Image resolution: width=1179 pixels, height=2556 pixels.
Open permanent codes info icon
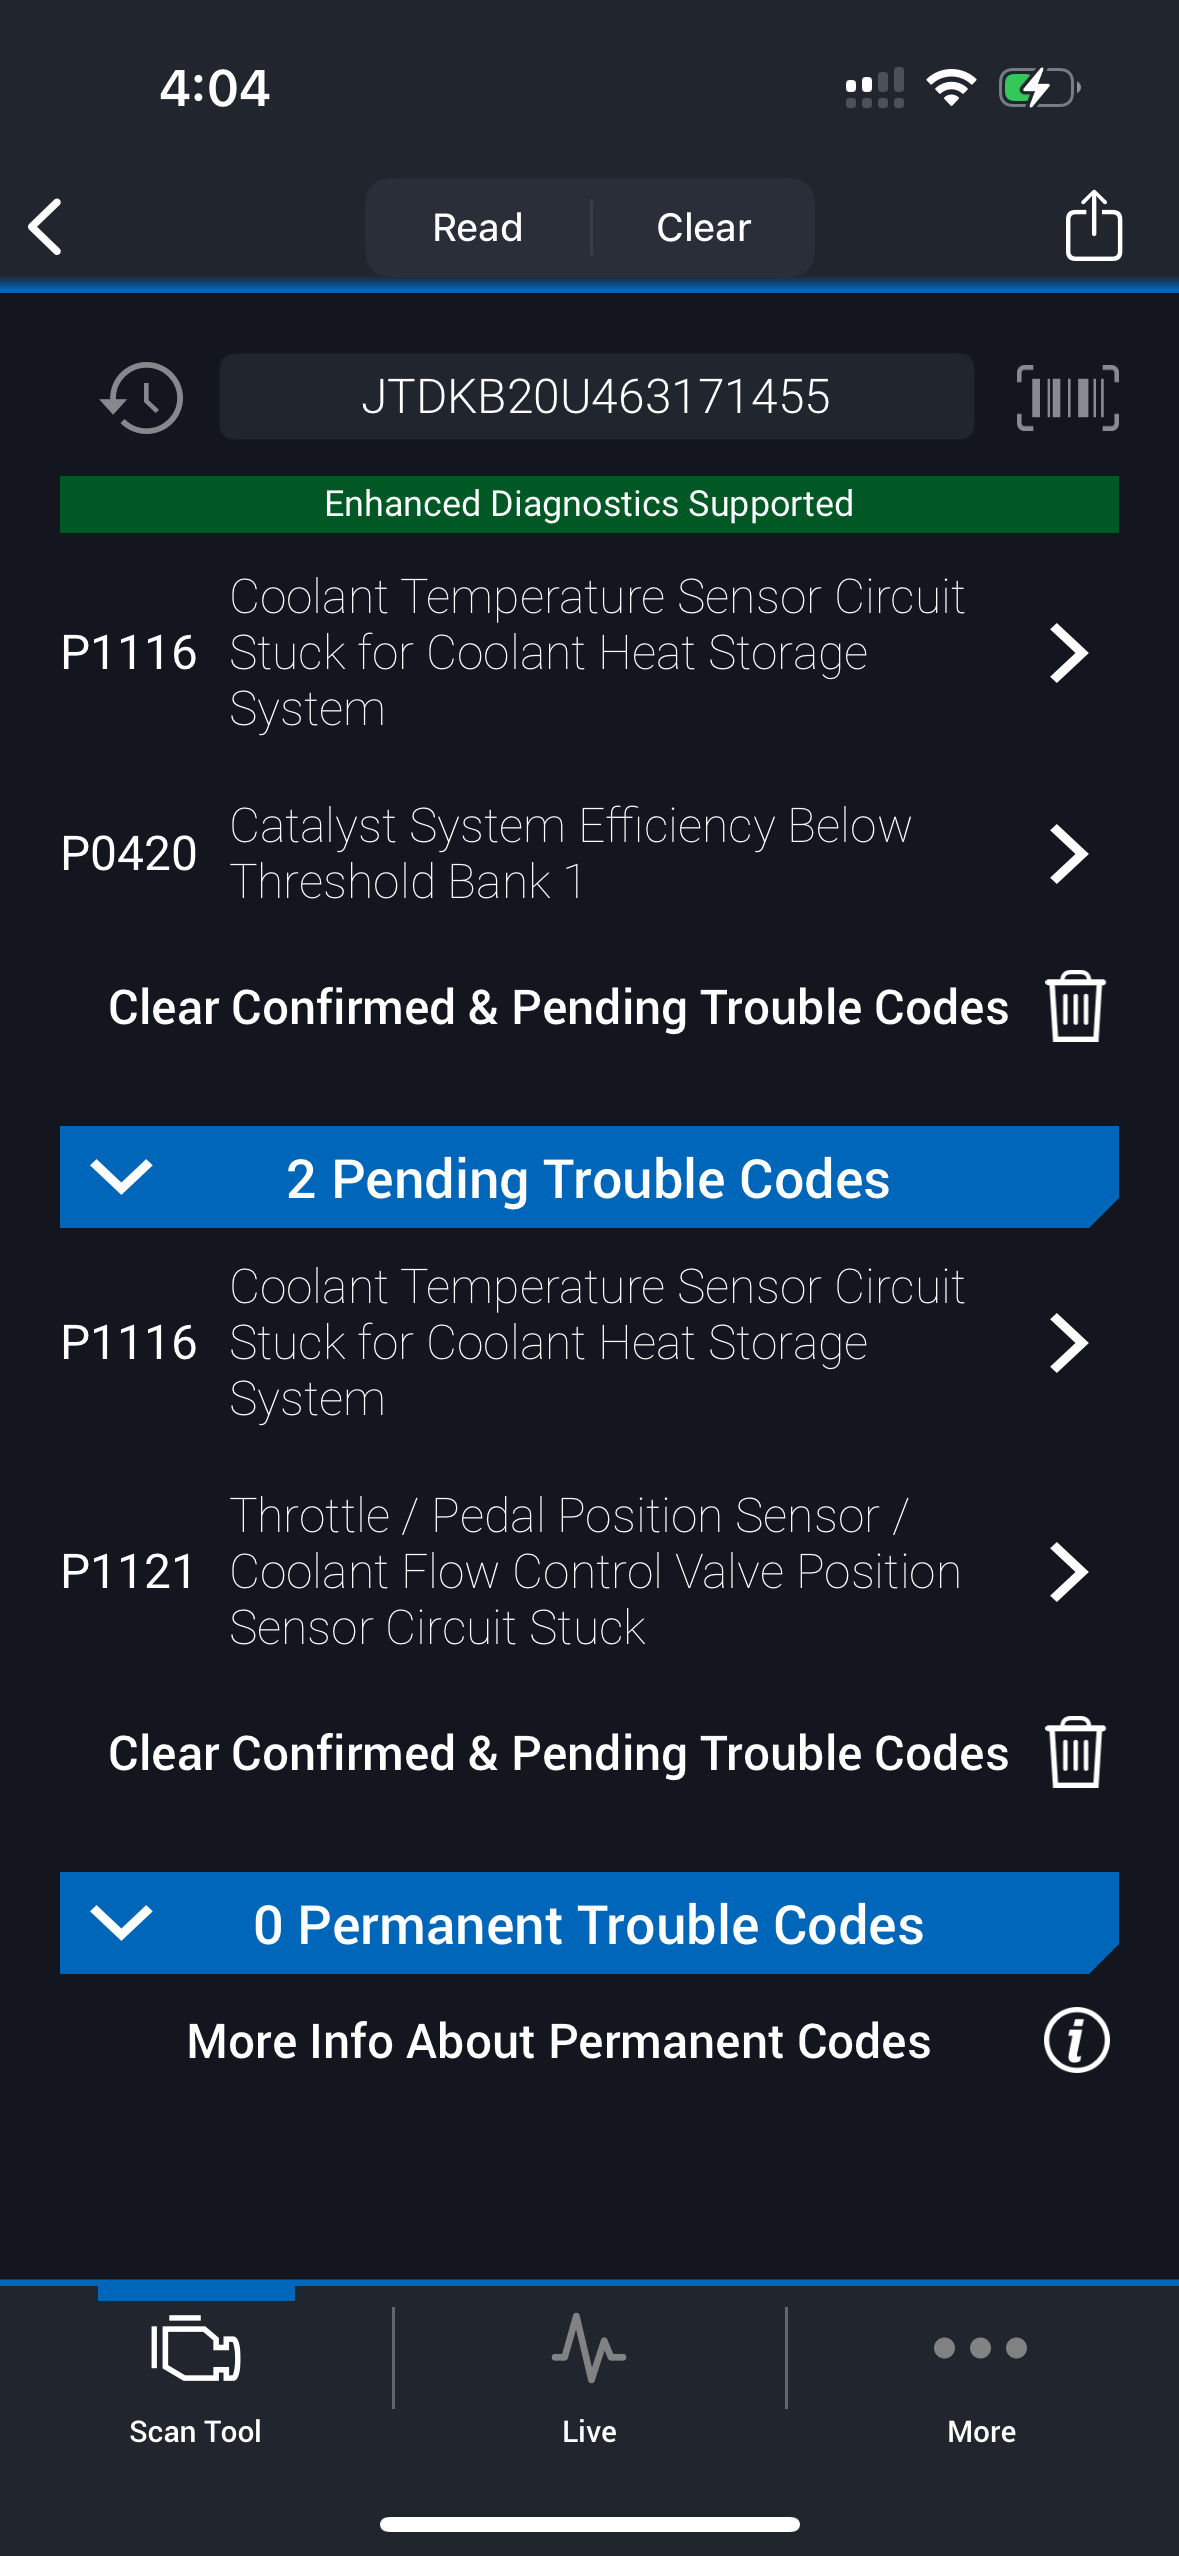[1076, 2041]
